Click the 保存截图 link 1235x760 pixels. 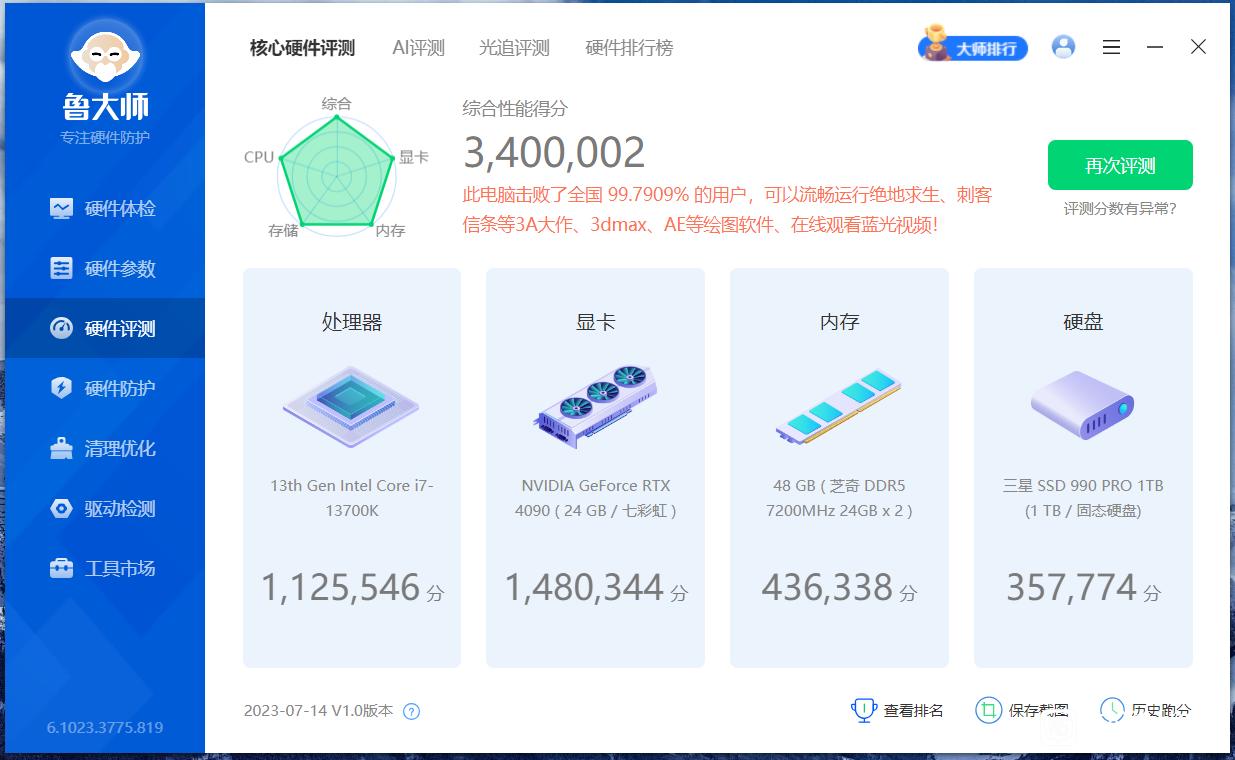[1038, 711]
